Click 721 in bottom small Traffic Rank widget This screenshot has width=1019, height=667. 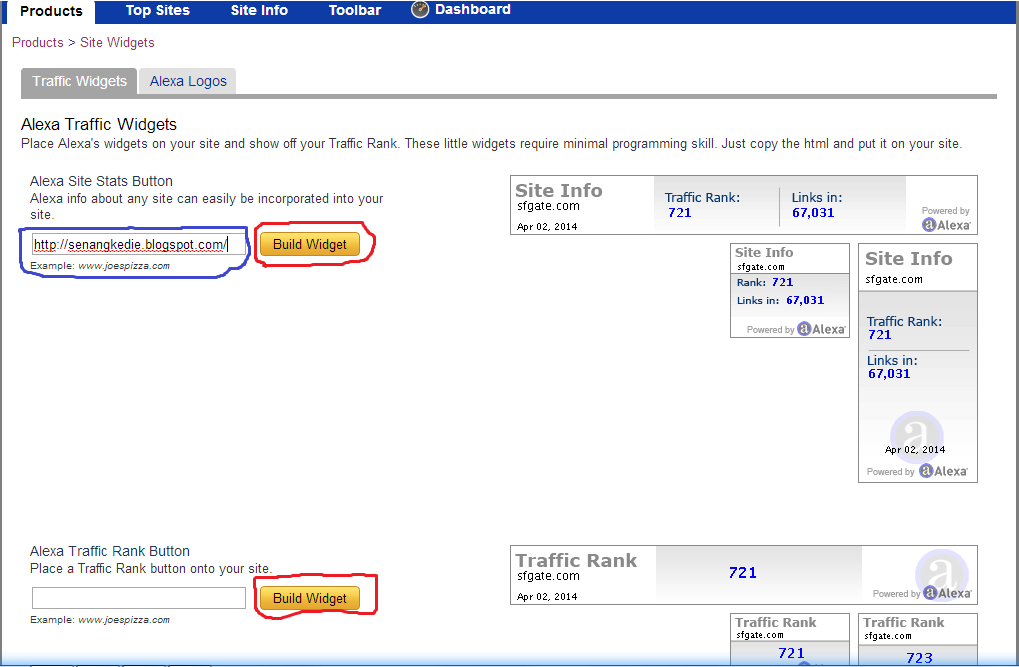[x=791, y=653]
